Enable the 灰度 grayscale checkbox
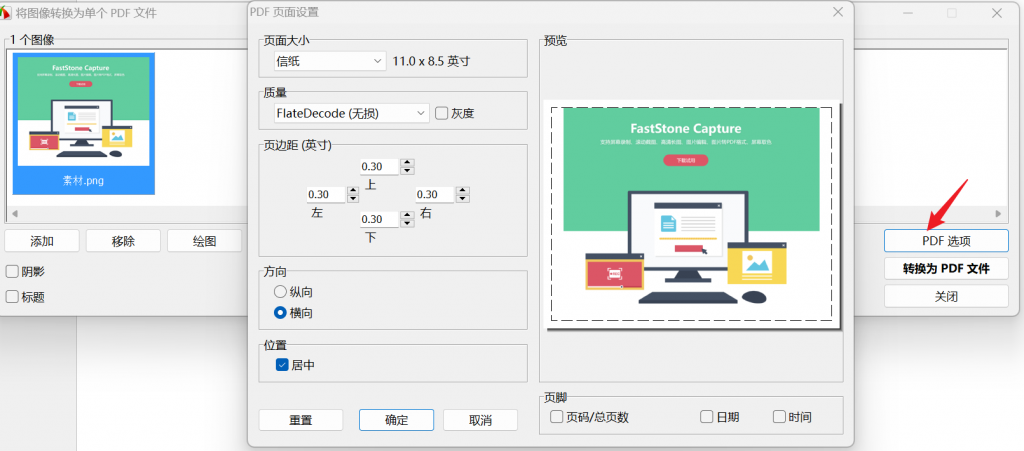This screenshot has height=451, width=1024. coord(441,113)
